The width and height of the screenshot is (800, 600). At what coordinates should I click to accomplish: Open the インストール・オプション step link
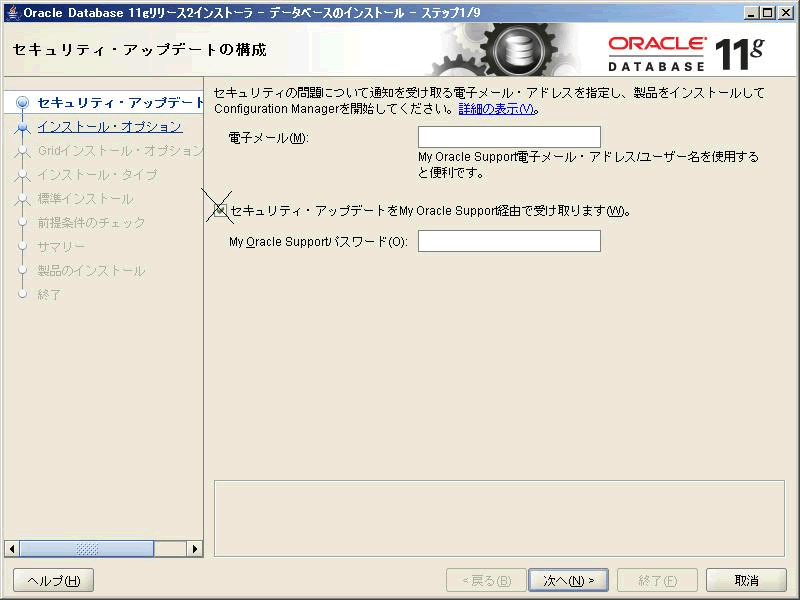(x=109, y=127)
